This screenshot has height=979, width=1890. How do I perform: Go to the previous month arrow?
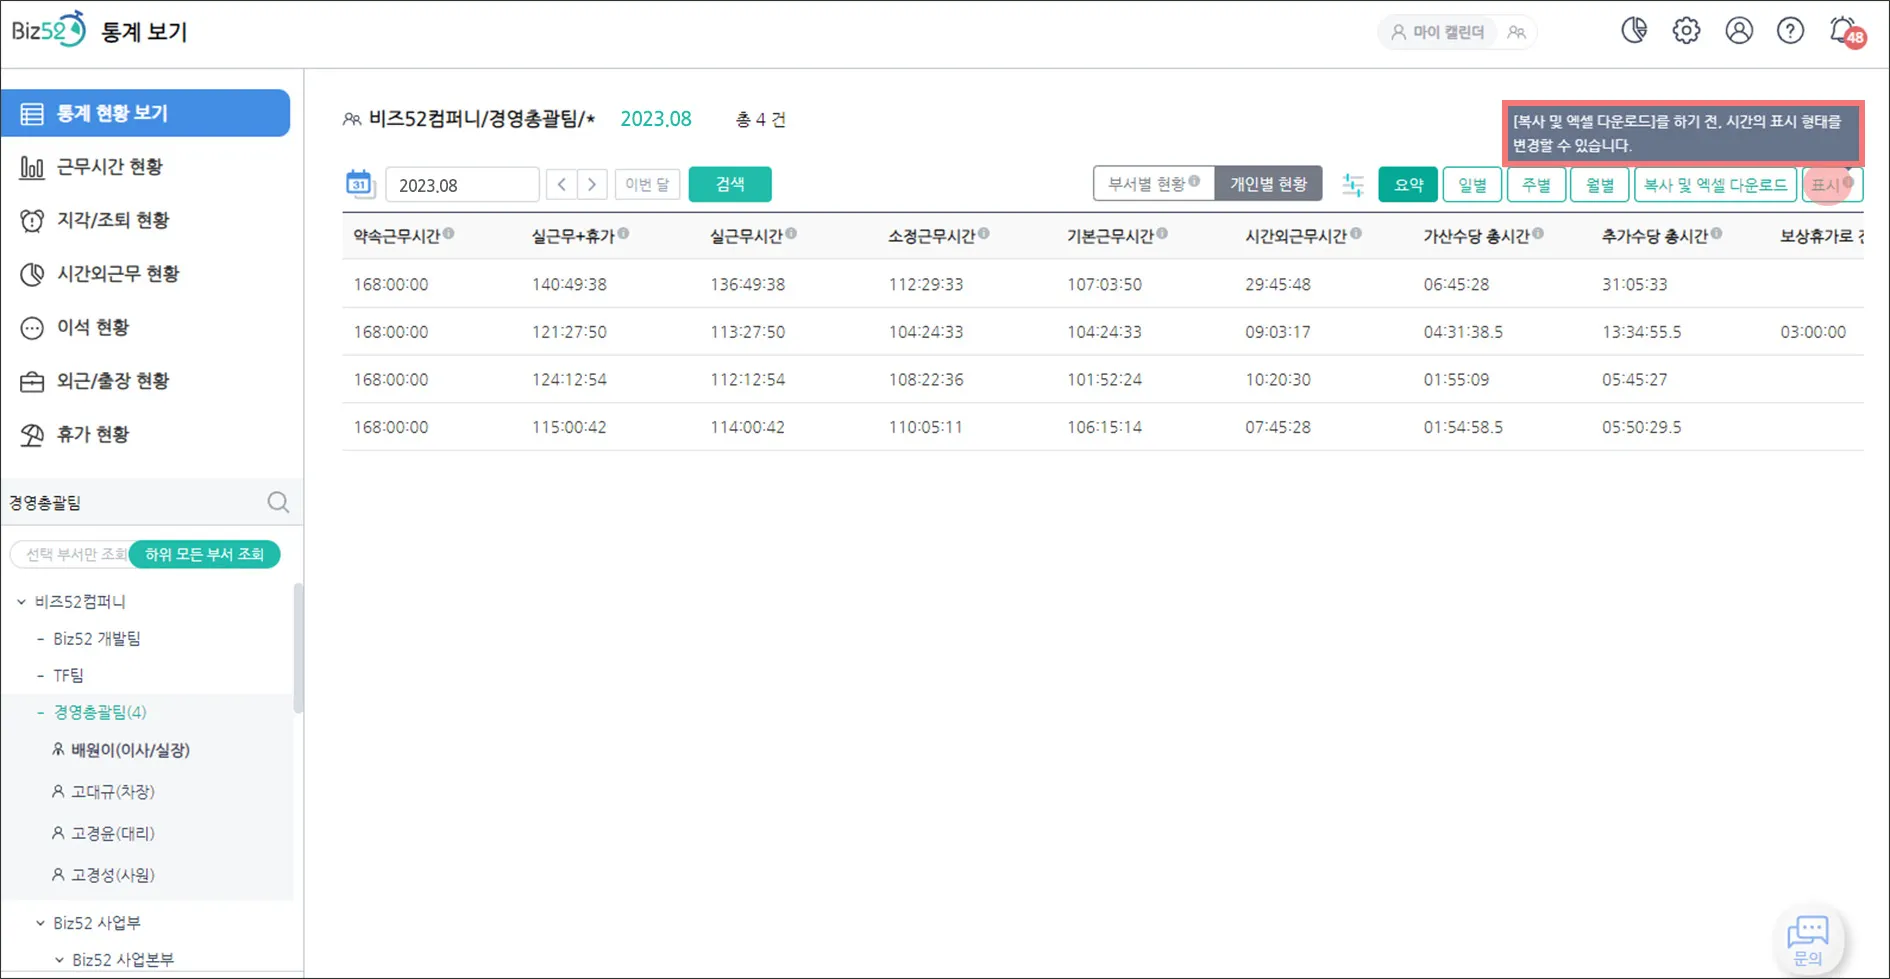[561, 184]
